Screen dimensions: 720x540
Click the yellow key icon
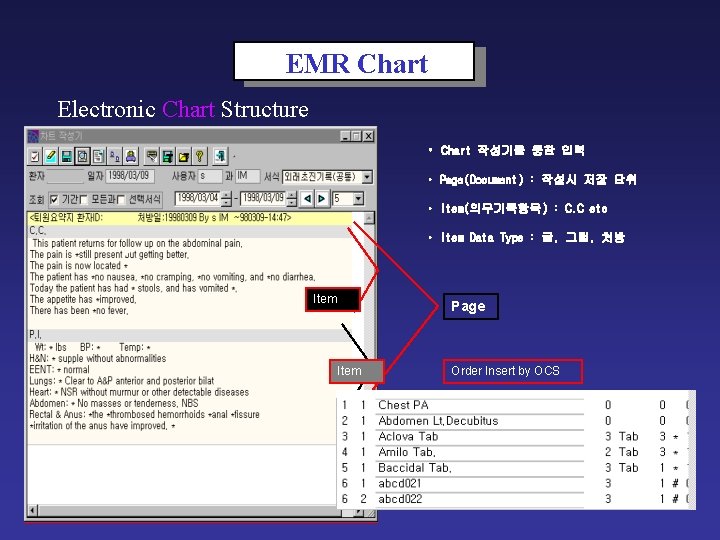pyautogui.click(x=200, y=157)
